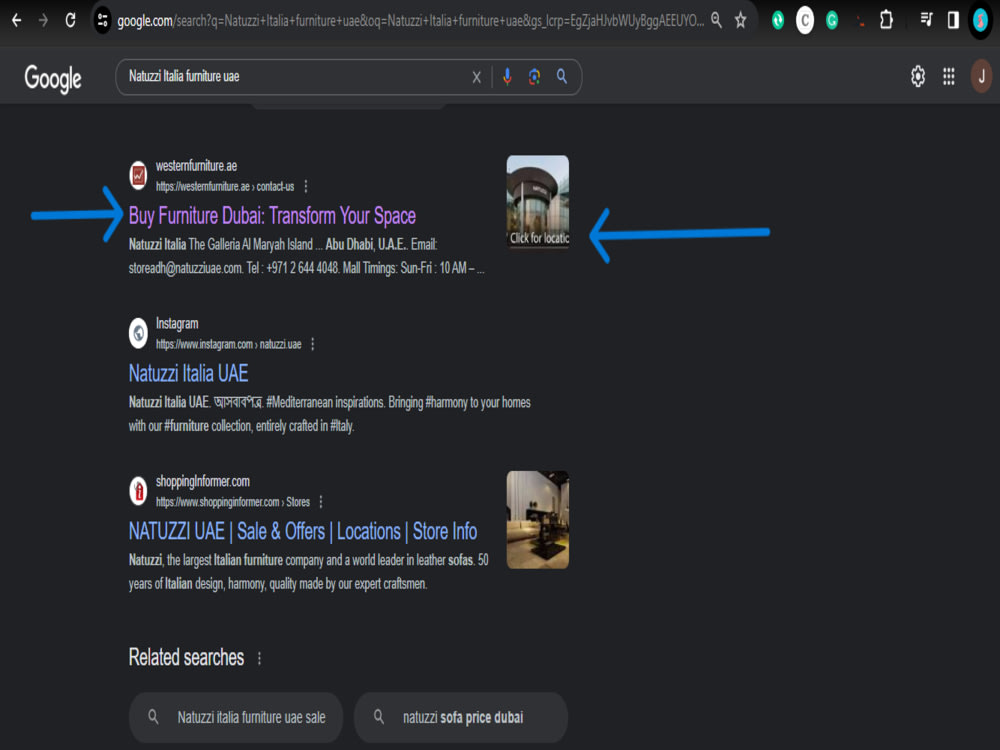Click the Google logo
The width and height of the screenshot is (1000, 750).
pyautogui.click(x=53, y=78)
